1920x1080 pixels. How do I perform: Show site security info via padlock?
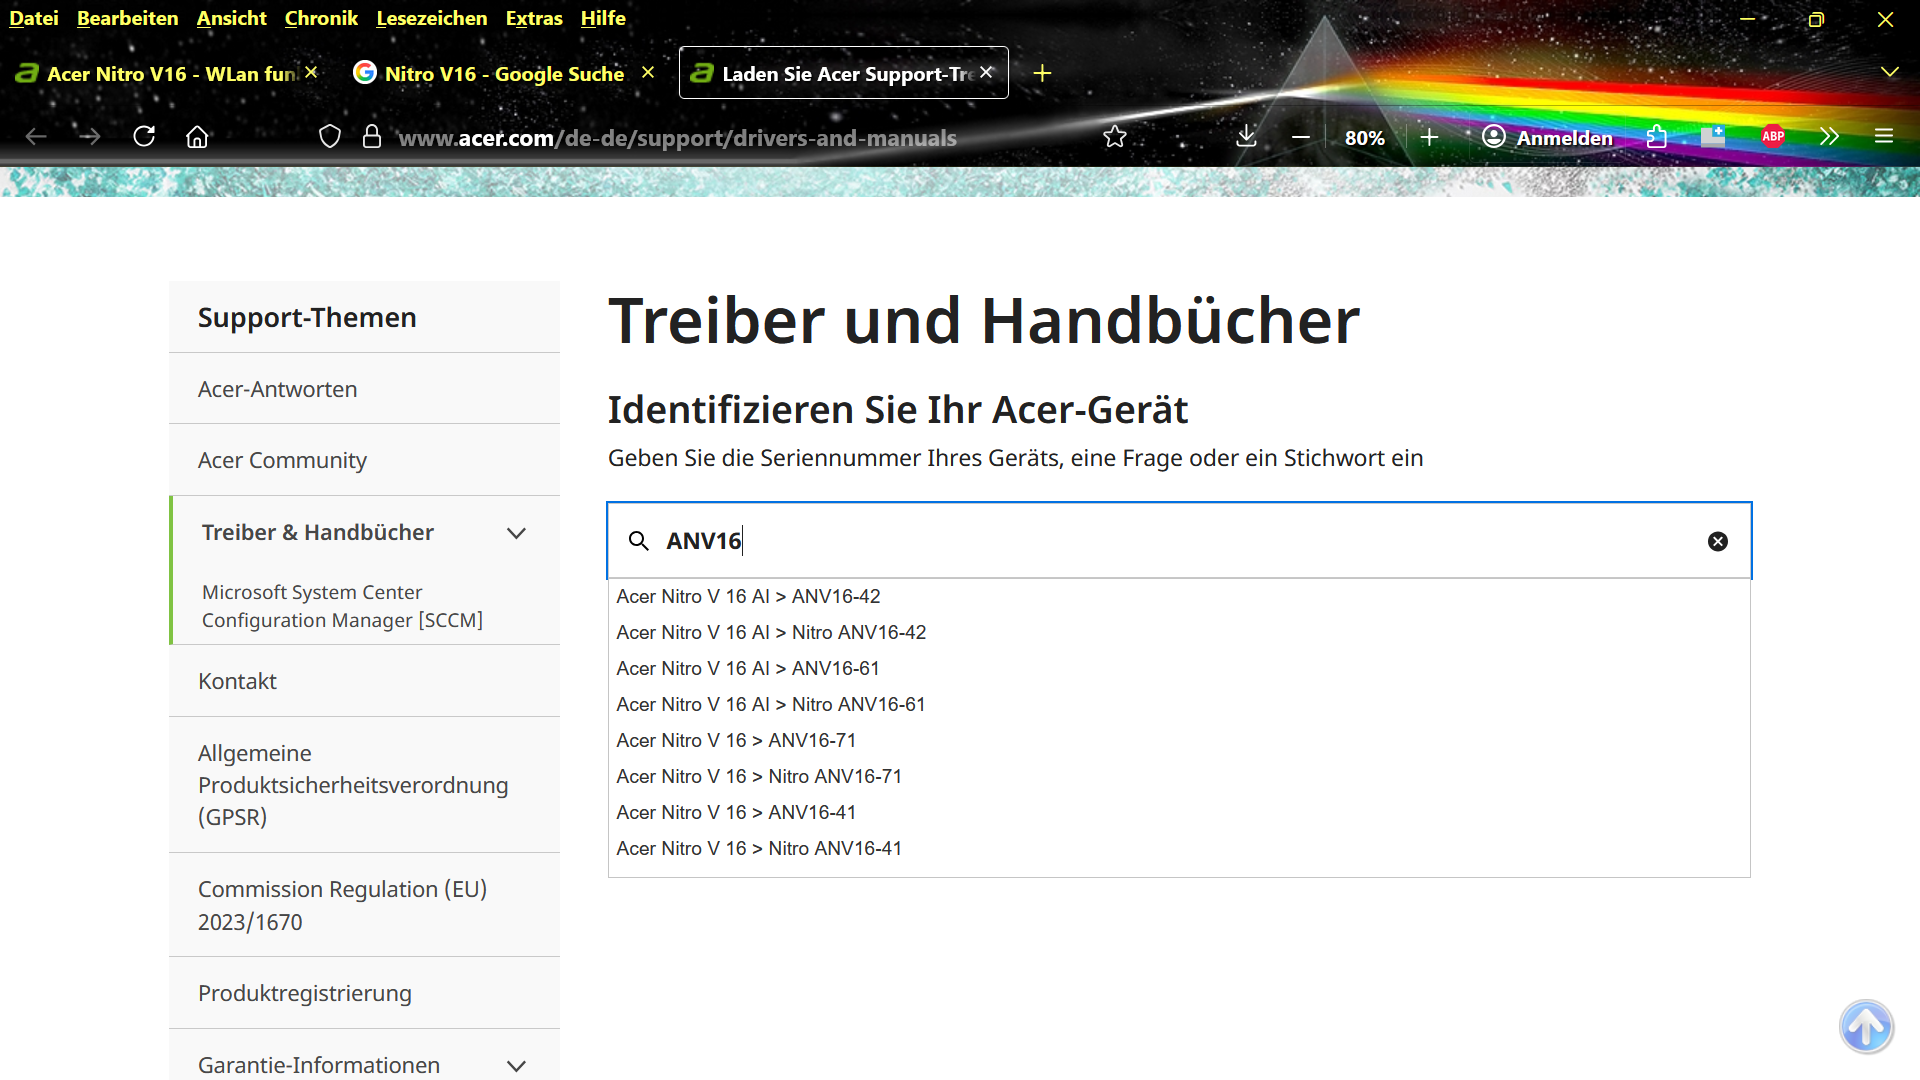point(372,137)
